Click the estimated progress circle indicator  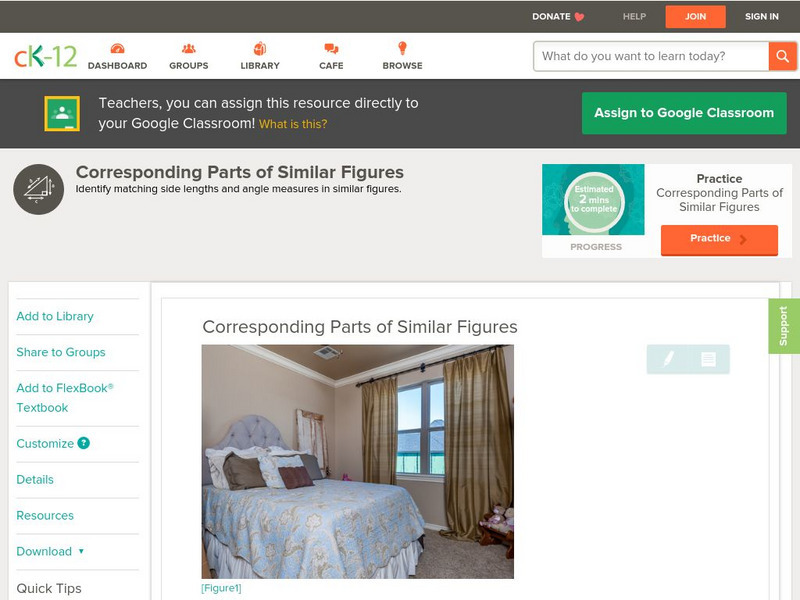tap(594, 199)
